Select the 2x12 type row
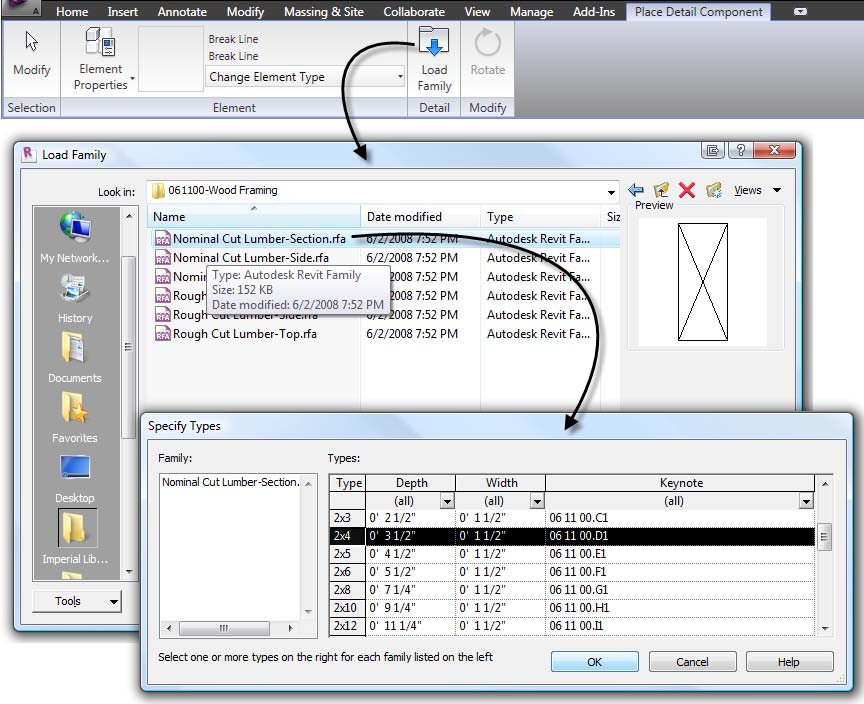This screenshot has height=704, width=864. click(x=571, y=626)
